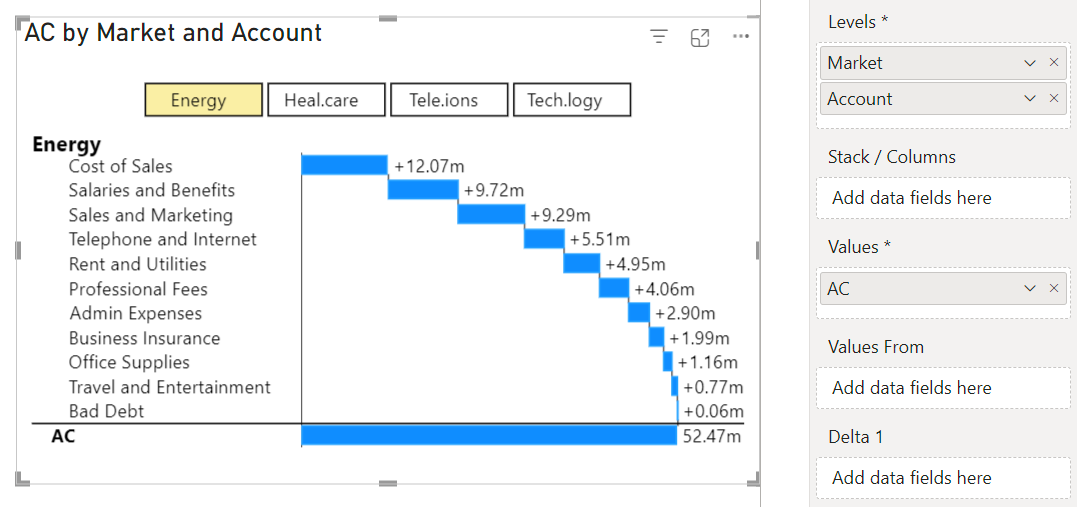Click the Focus mode icon
This screenshot has height=507, width=1077.
700,37
